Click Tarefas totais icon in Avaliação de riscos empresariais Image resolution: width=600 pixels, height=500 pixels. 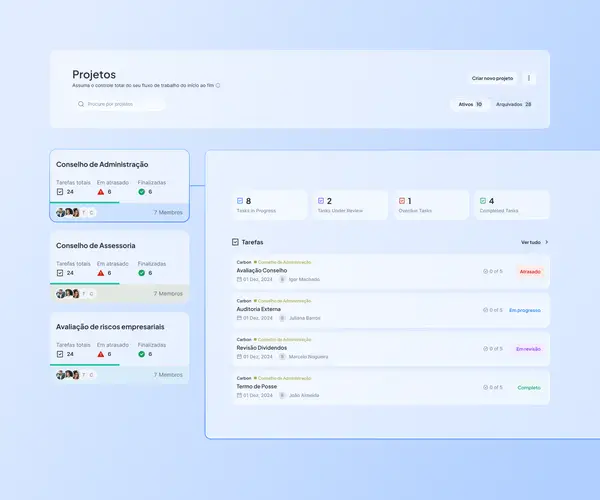[x=60, y=354]
